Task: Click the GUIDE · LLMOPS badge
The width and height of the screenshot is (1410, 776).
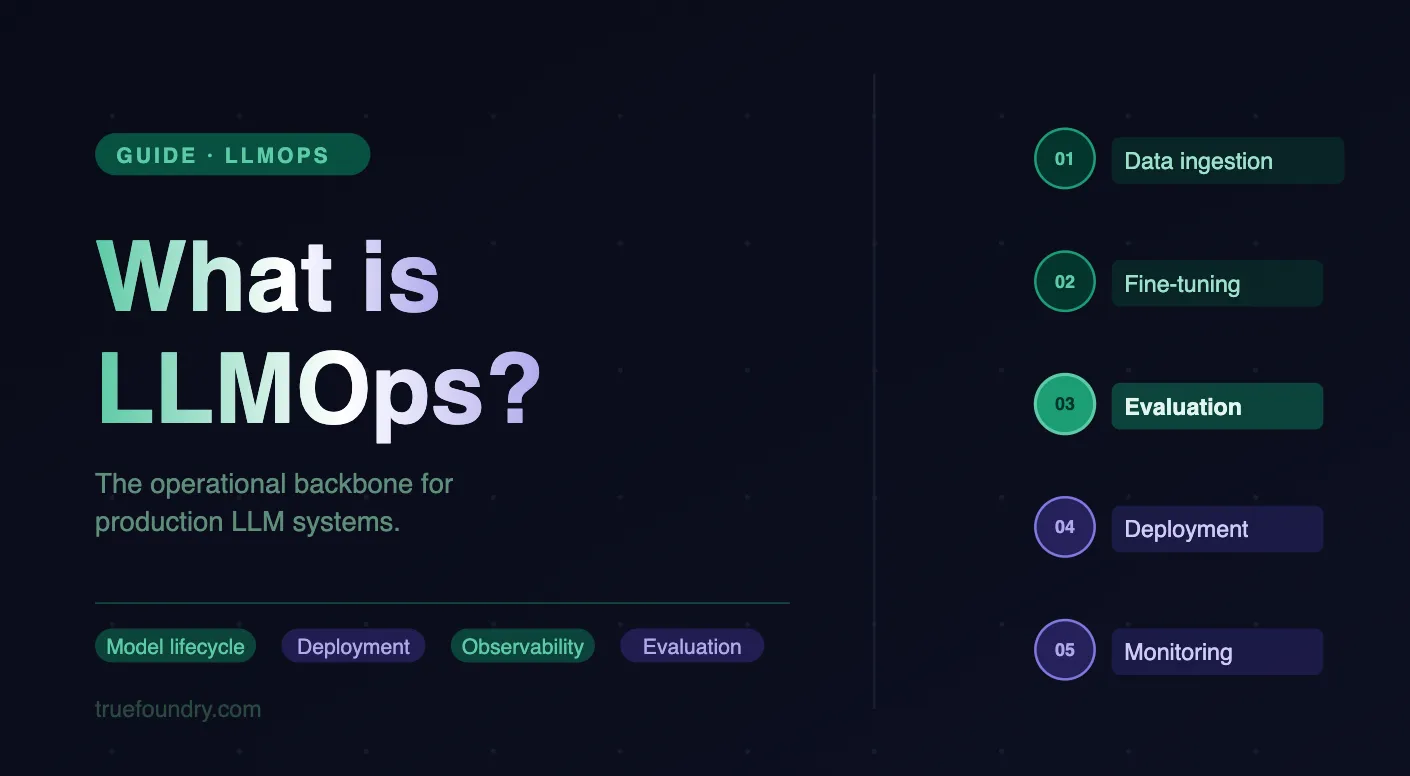Action: click(x=232, y=154)
